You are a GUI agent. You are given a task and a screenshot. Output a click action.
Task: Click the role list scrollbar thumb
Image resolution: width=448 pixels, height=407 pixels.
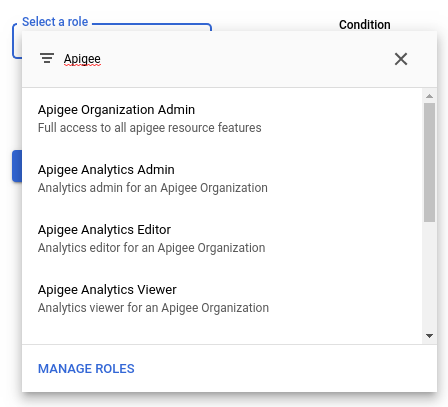point(429,162)
